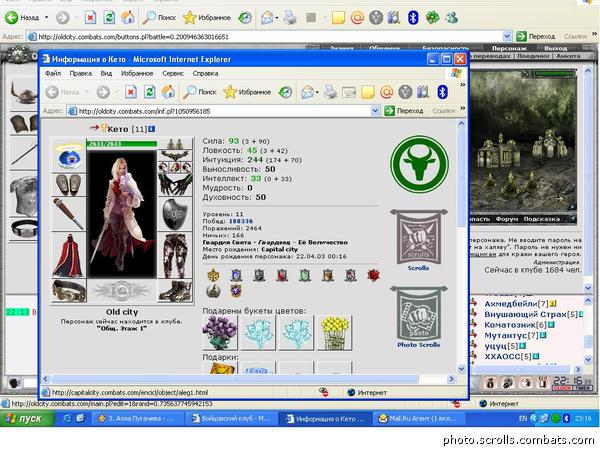Select player Мутантус[7] in the chat list

coord(511,336)
